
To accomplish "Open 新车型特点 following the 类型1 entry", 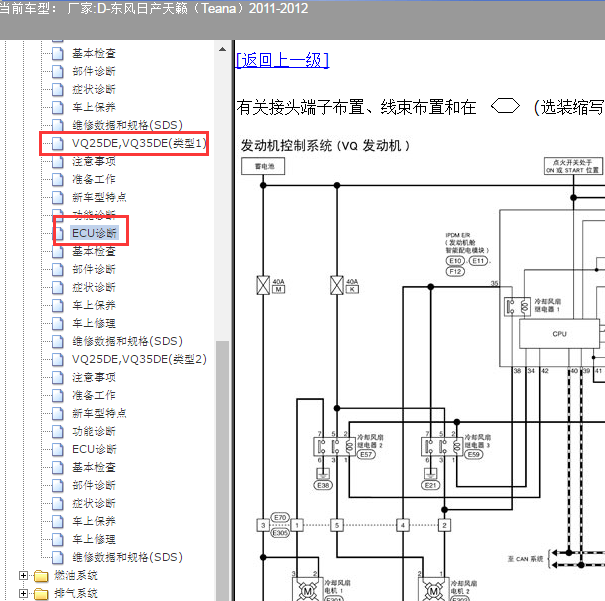I will [99, 197].
